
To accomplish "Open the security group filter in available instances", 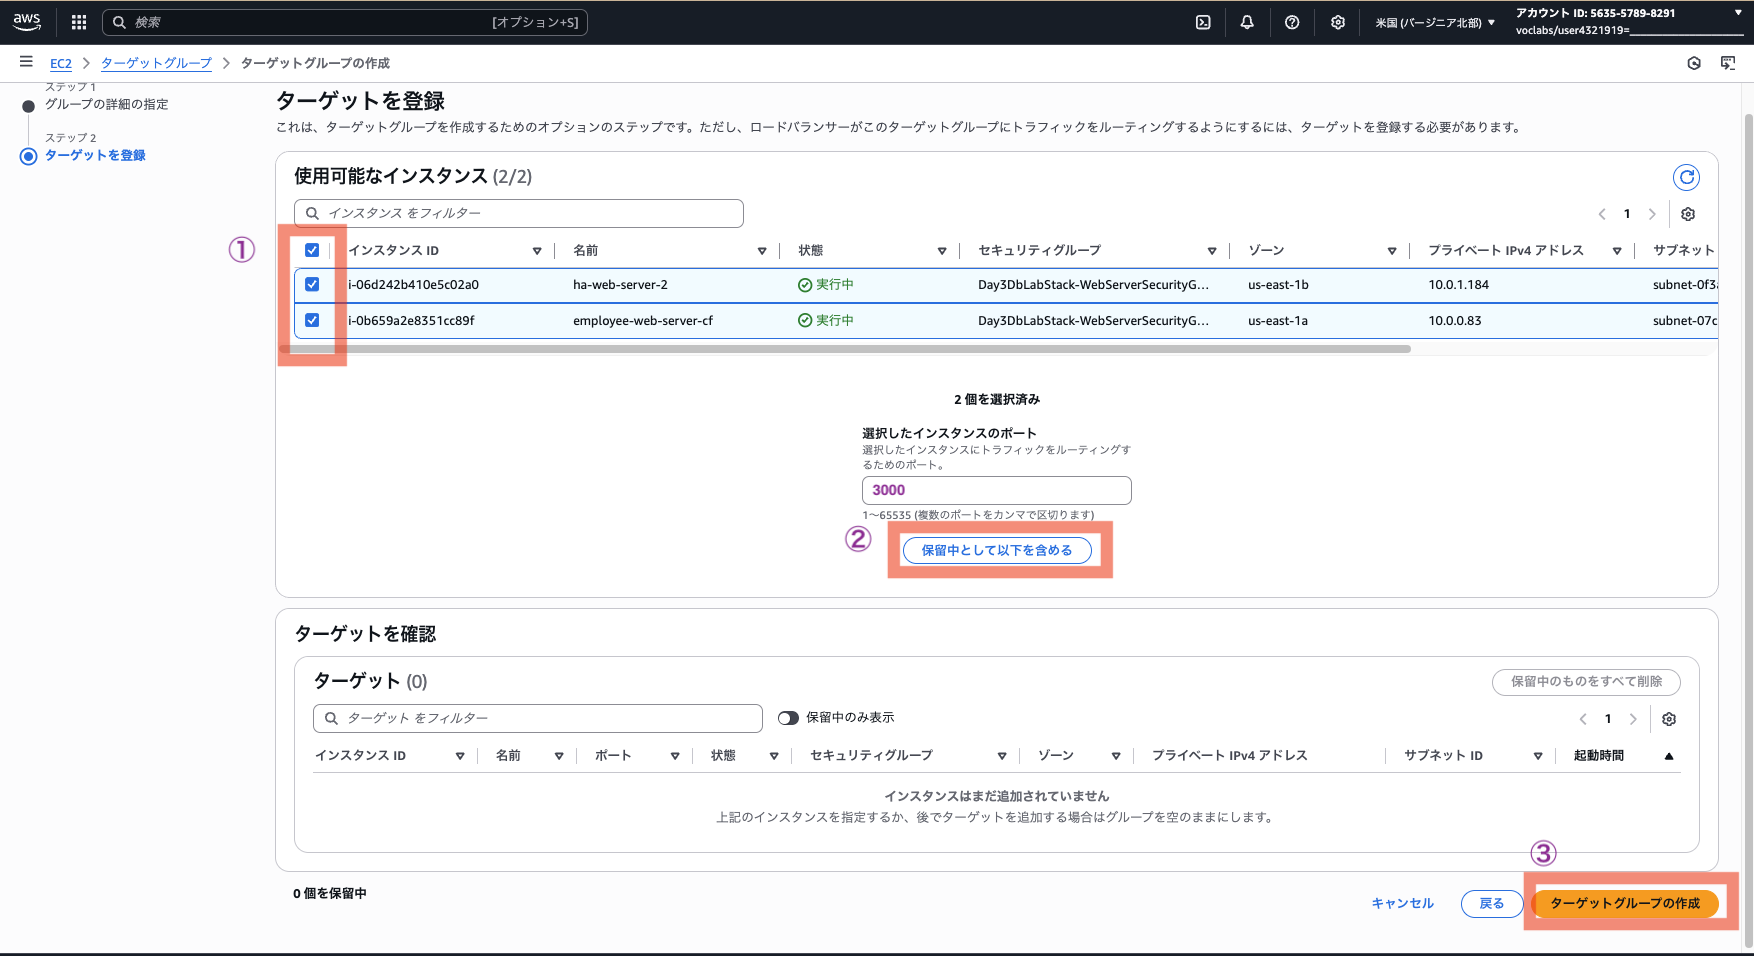I will pos(1212,251).
